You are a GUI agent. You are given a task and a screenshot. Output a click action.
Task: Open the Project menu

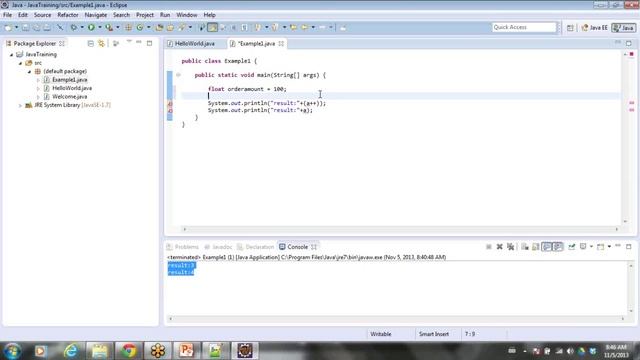(x=145, y=15)
